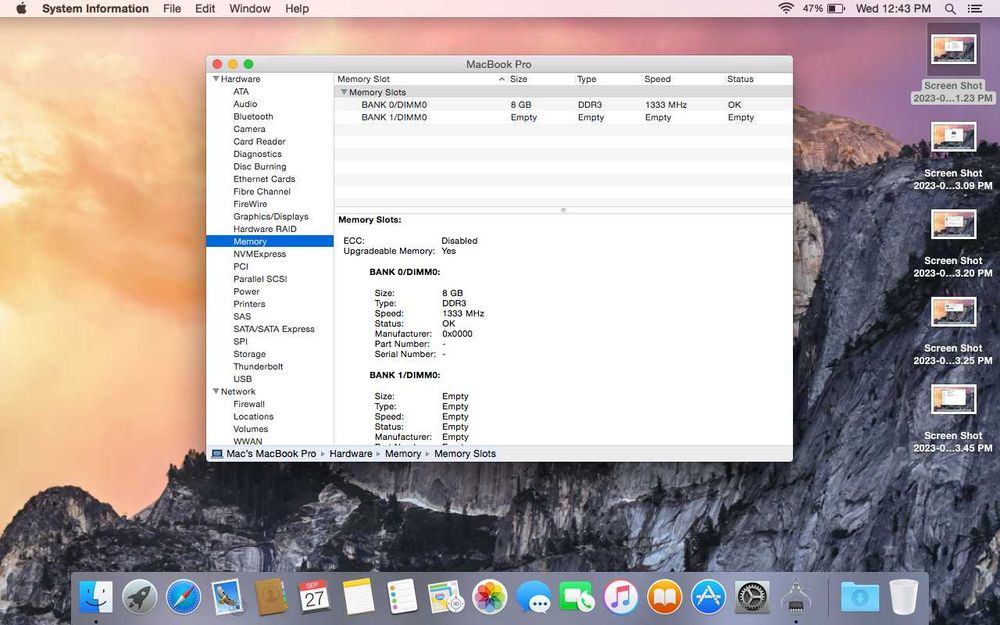
Task: Select Ethernet Cards in sidebar
Action: pyautogui.click(x=264, y=179)
